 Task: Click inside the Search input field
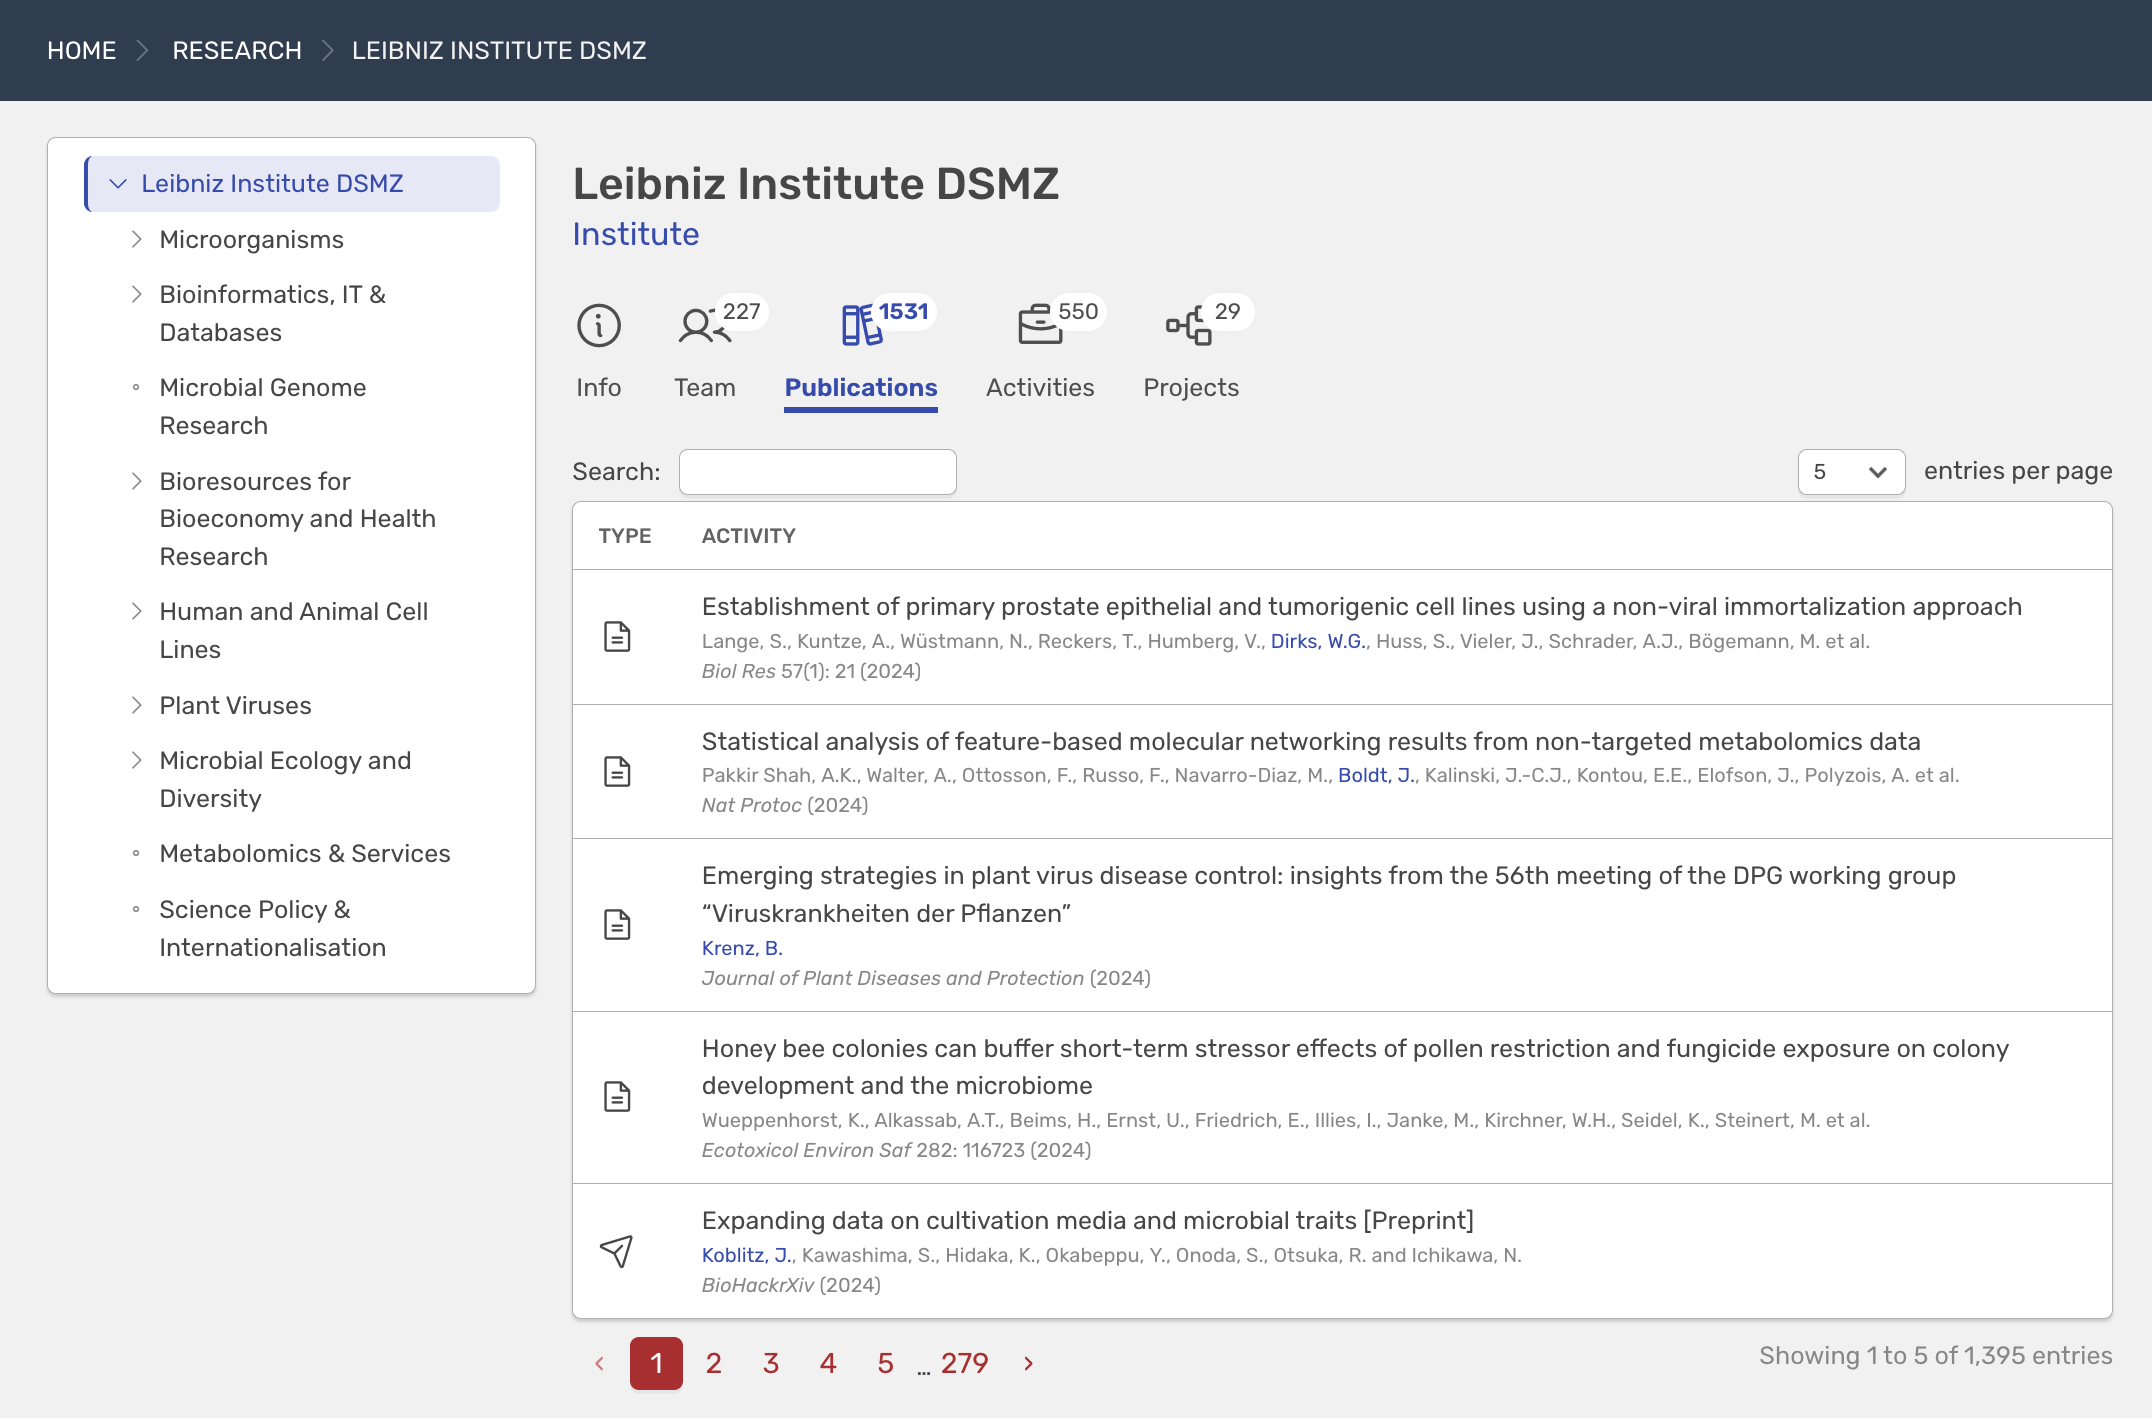pyautogui.click(x=817, y=472)
